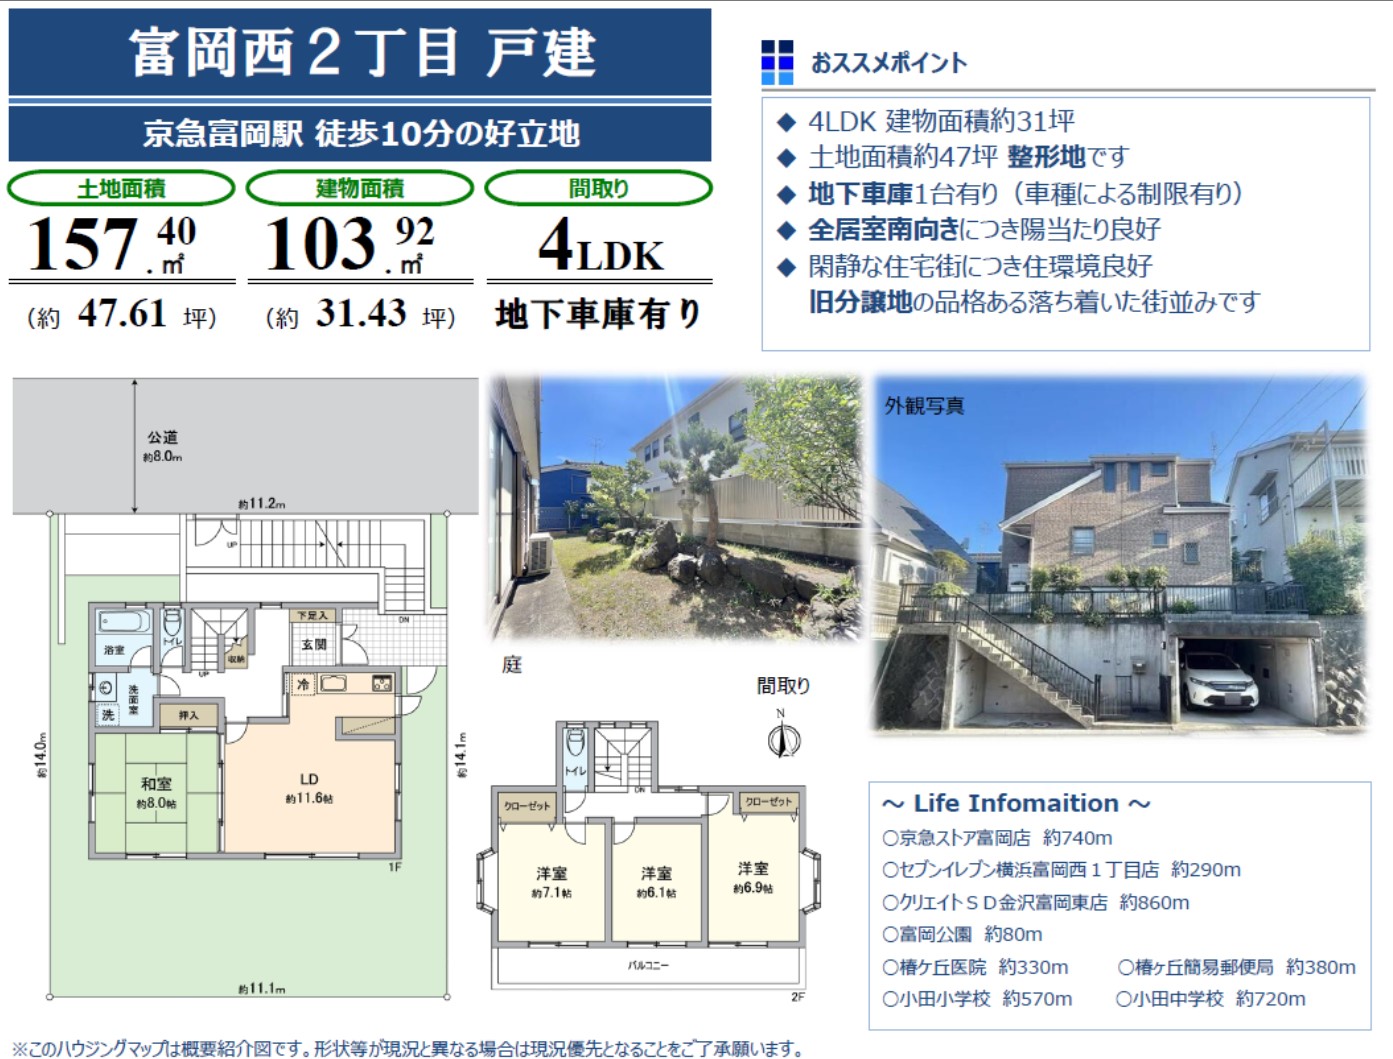The height and width of the screenshot is (1059, 1393).
Task: Click the 冷 refrigerator symbol in the kitchen
Action: coord(302,685)
